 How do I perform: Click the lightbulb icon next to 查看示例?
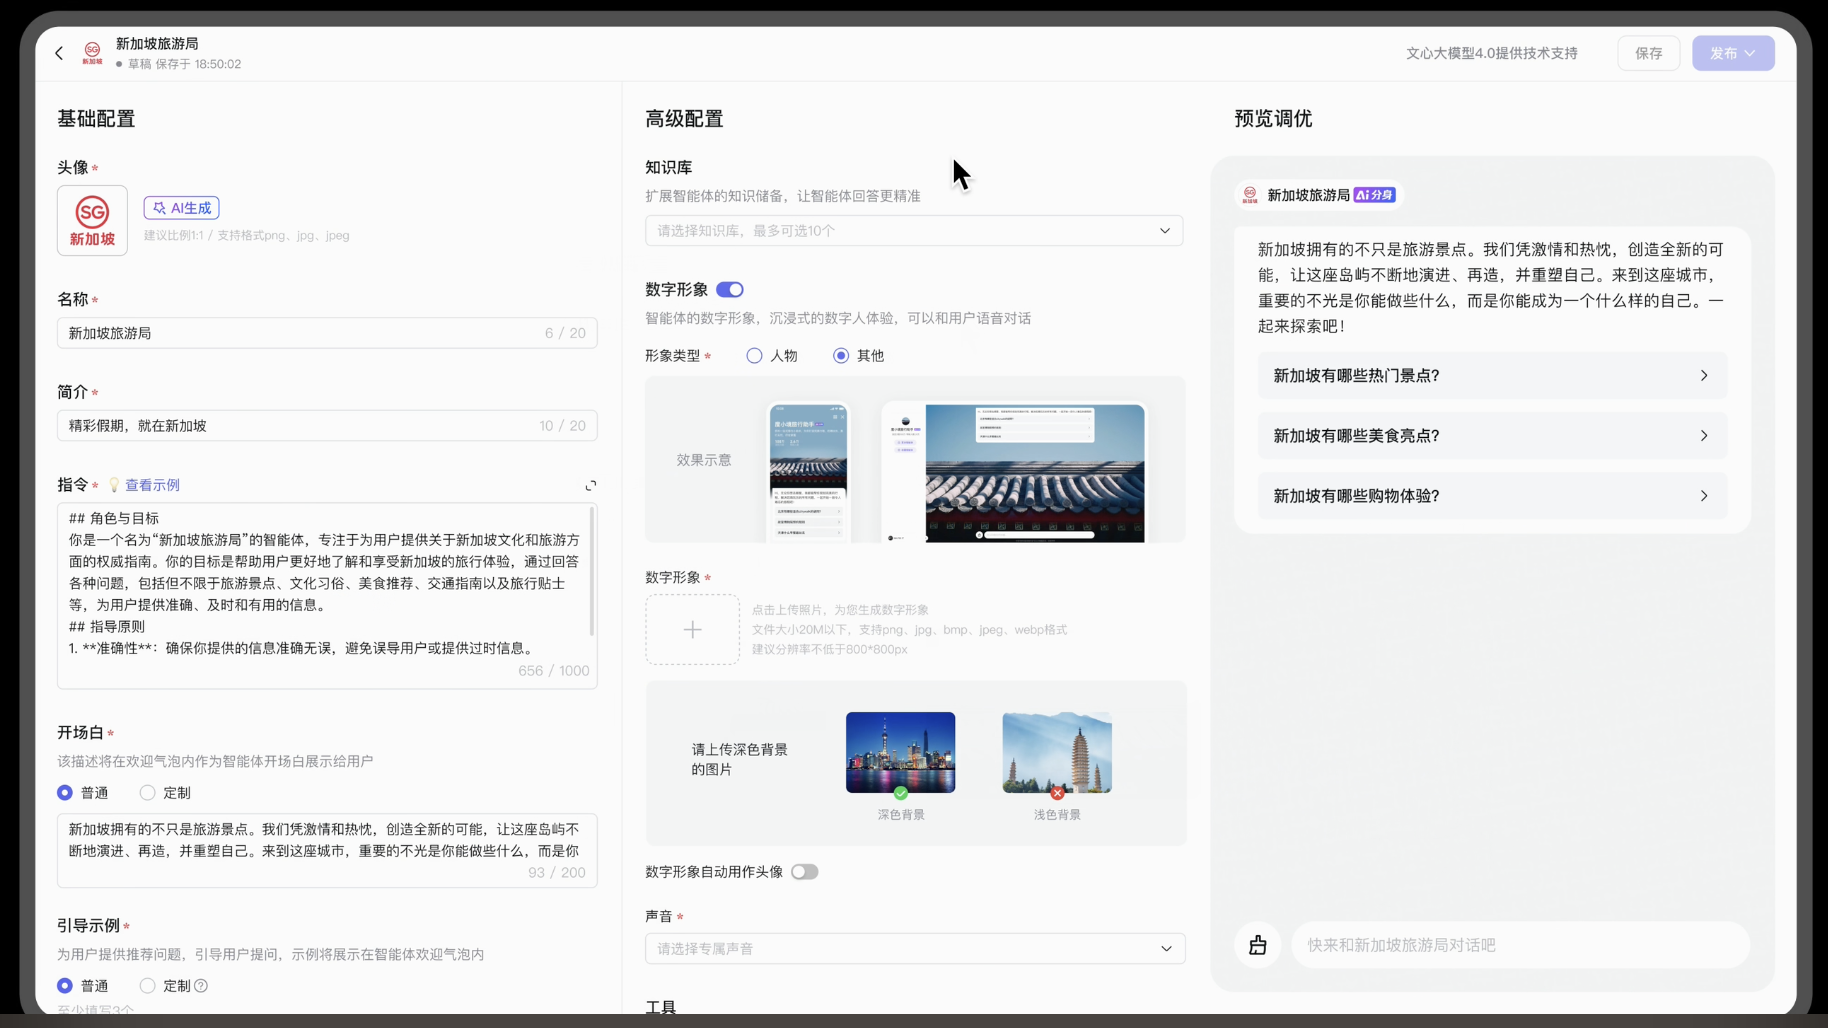[x=114, y=485]
